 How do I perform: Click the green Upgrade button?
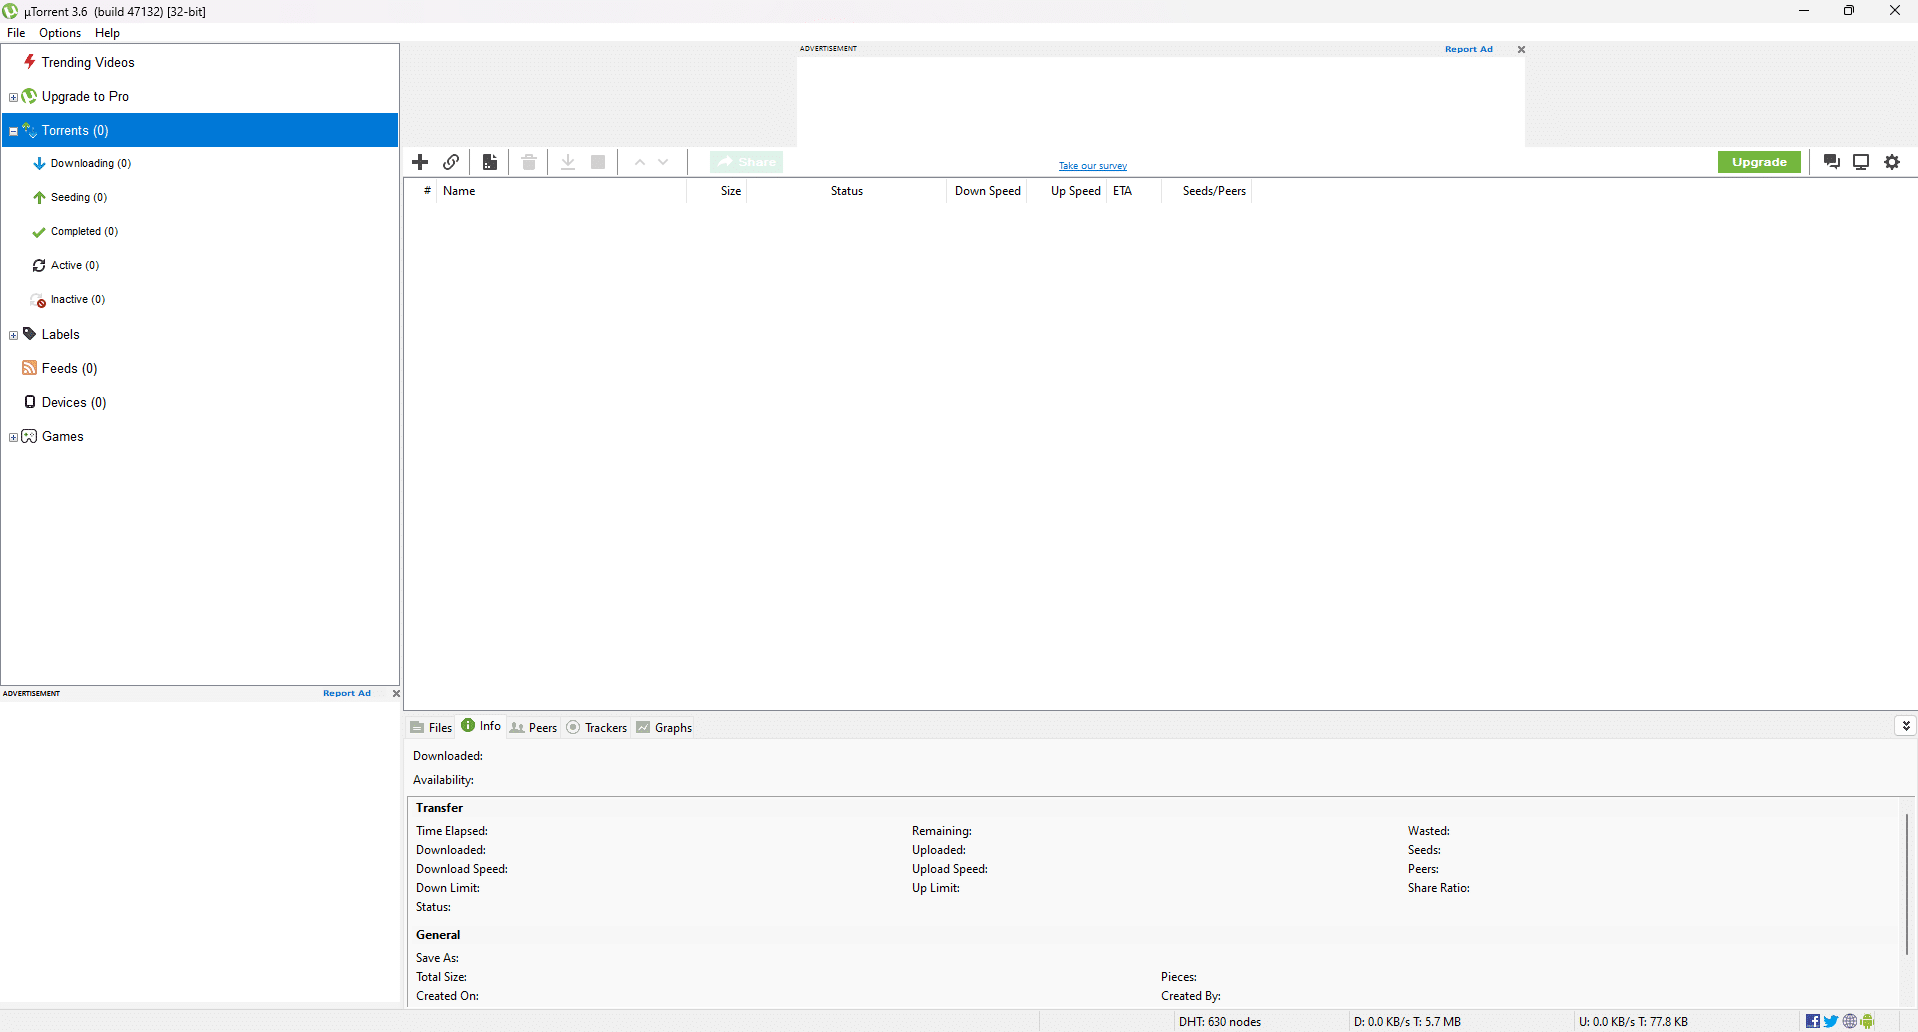point(1759,162)
